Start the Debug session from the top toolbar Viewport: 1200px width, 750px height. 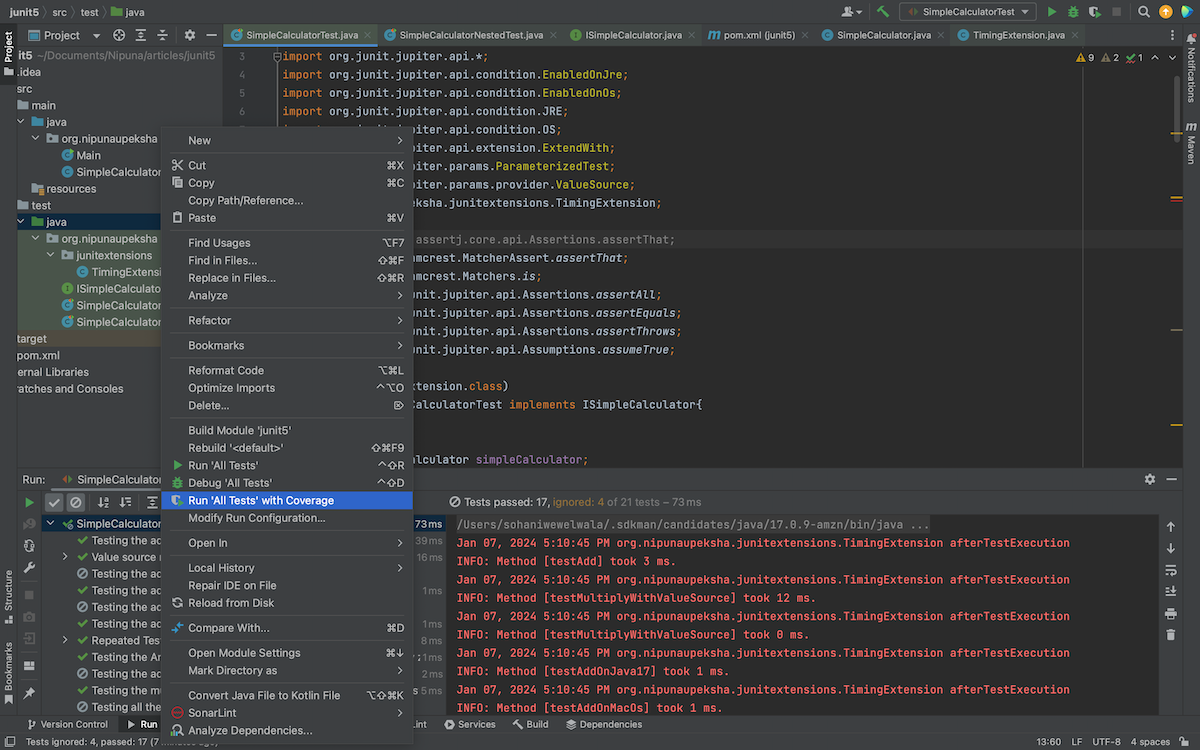click(1073, 11)
